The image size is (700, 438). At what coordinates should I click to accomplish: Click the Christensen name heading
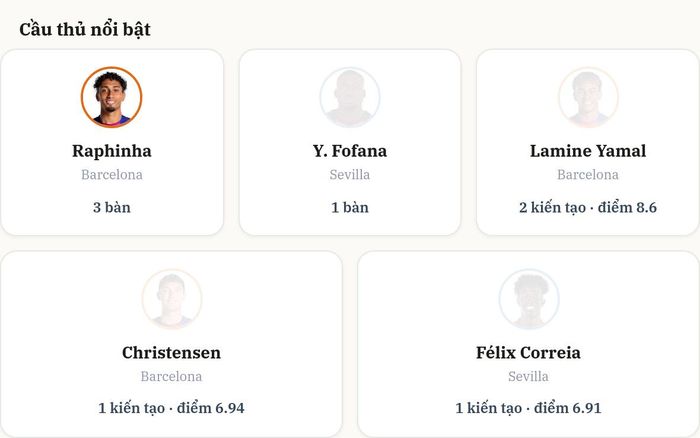point(171,353)
